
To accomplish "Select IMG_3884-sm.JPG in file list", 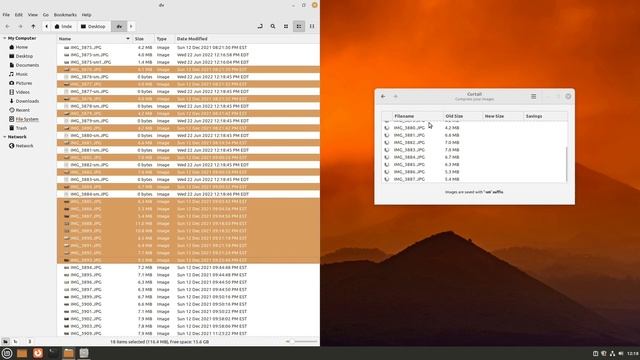I will [x=188, y=194].
